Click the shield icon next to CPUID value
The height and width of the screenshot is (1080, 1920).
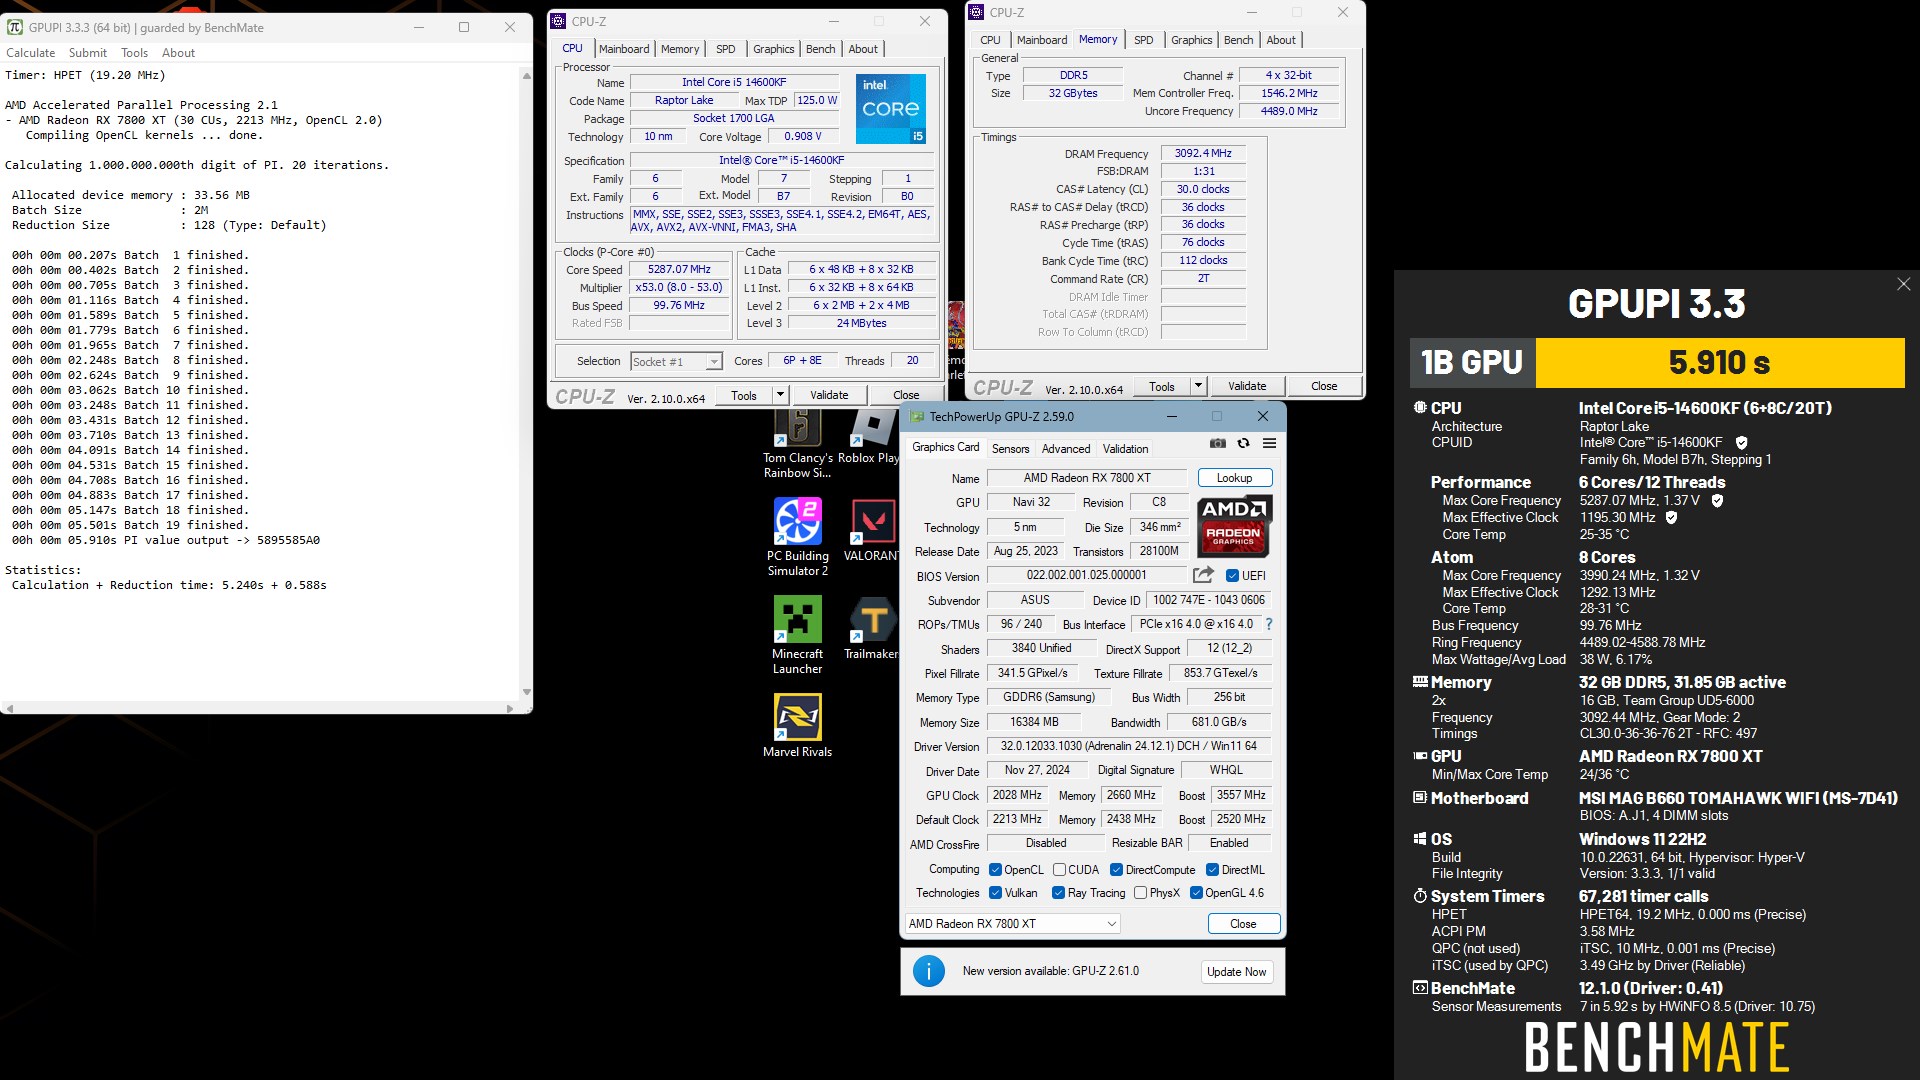[x=1741, y=443]
